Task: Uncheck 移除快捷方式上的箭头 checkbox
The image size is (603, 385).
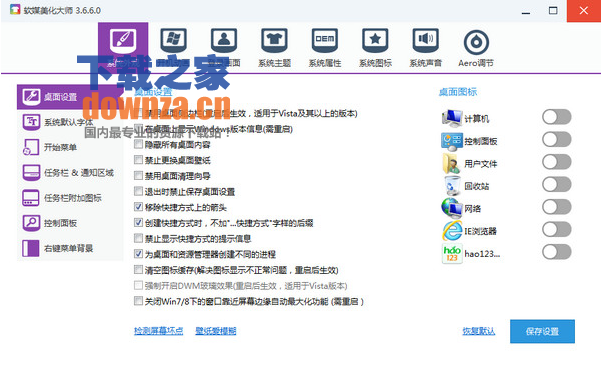Action: pyautogui.click(x=138, y=207)
